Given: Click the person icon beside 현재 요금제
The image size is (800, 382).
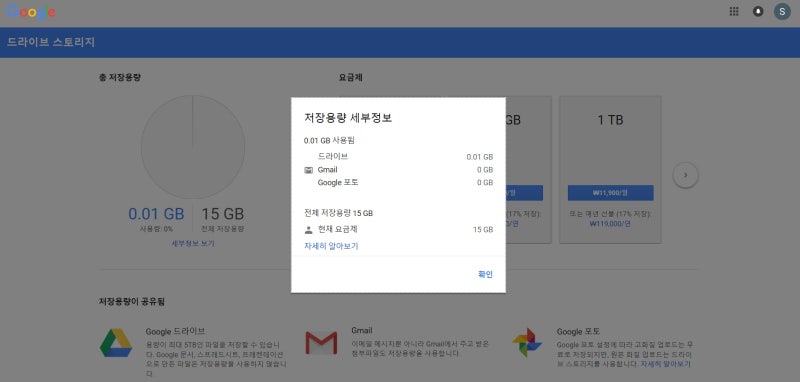Looking at the screenshot, I should [x=308, y=230].
